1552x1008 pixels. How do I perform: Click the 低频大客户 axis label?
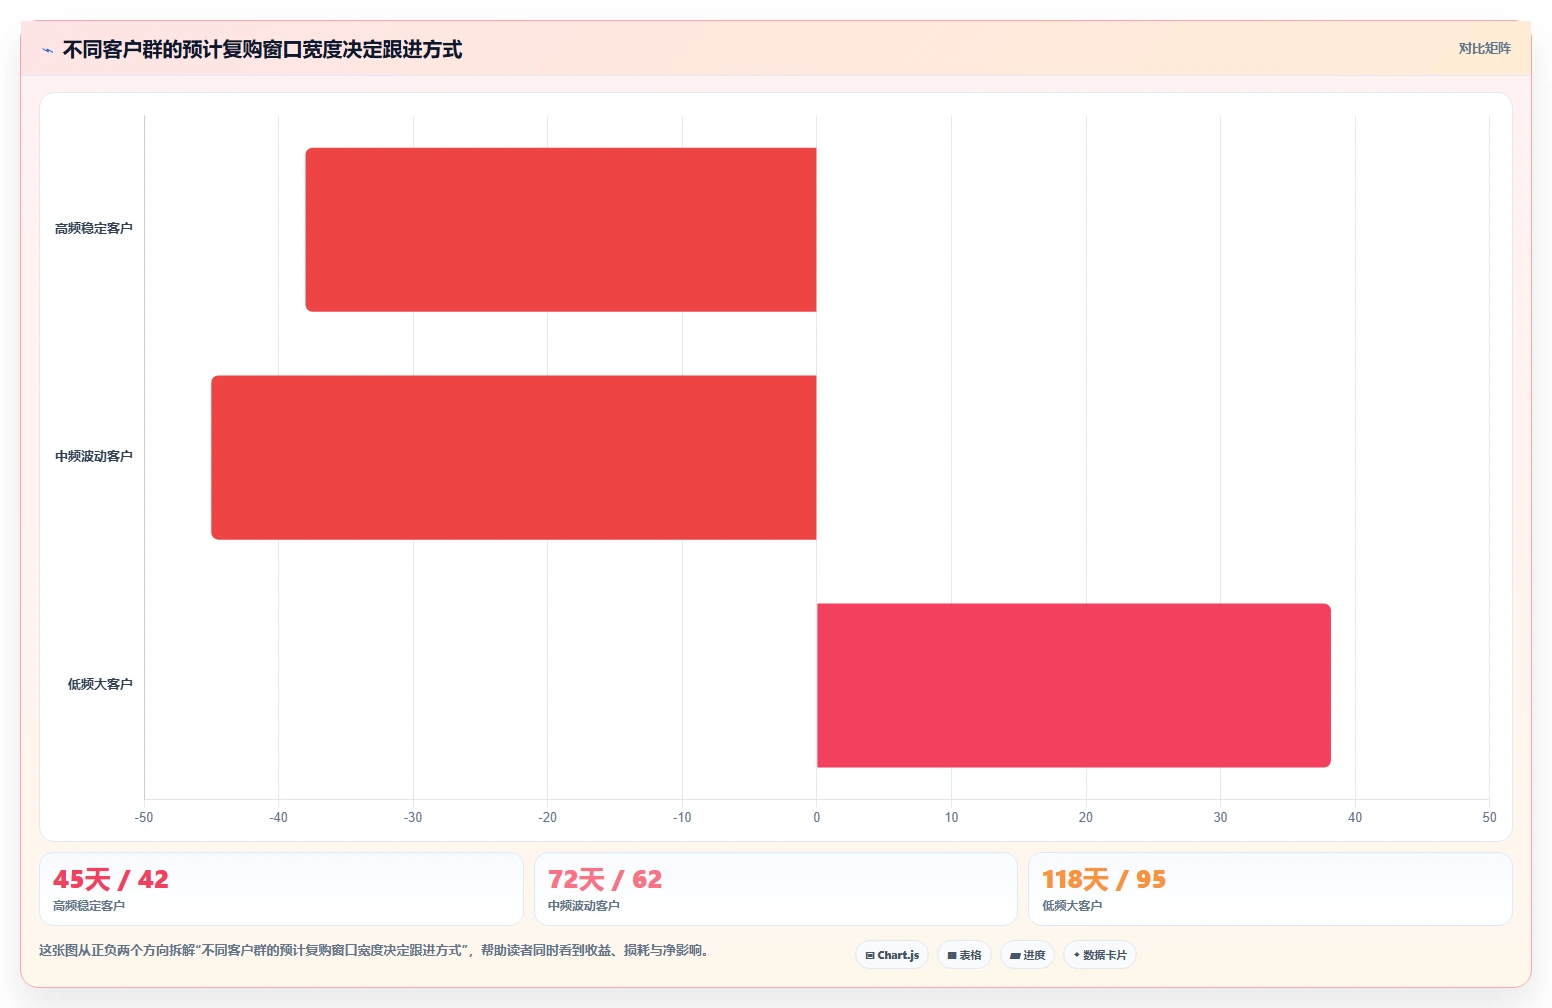tap(100, 685)
